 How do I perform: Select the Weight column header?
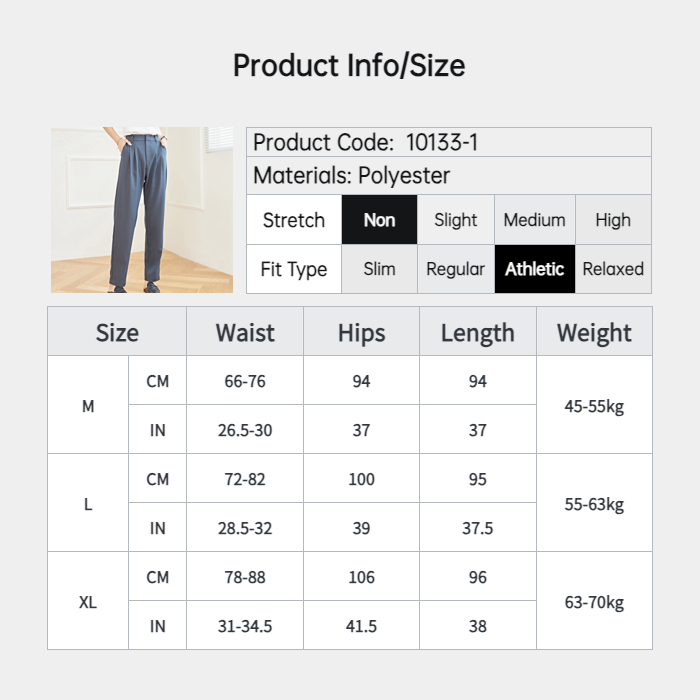tap(594, 333)
